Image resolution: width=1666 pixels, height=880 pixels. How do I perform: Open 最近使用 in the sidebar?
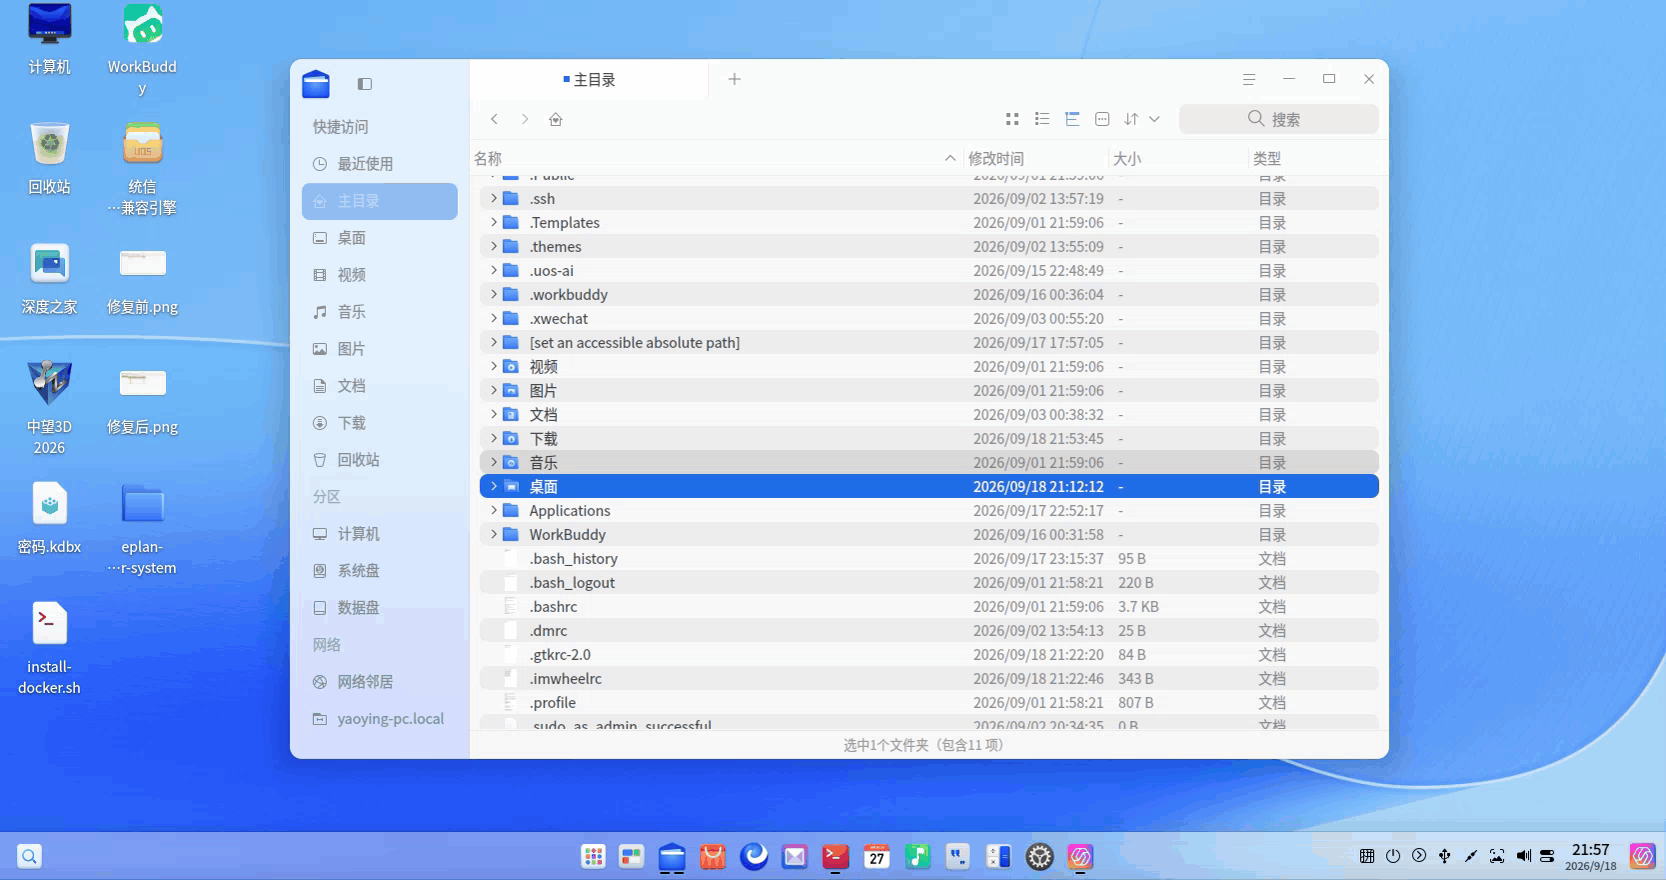point(380,164)
